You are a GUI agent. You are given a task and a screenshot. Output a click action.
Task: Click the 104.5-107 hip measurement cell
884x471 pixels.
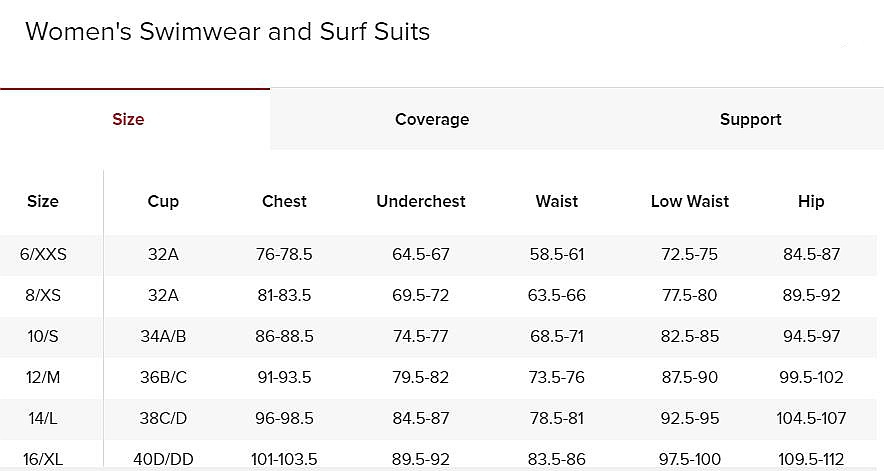[811, 418]
